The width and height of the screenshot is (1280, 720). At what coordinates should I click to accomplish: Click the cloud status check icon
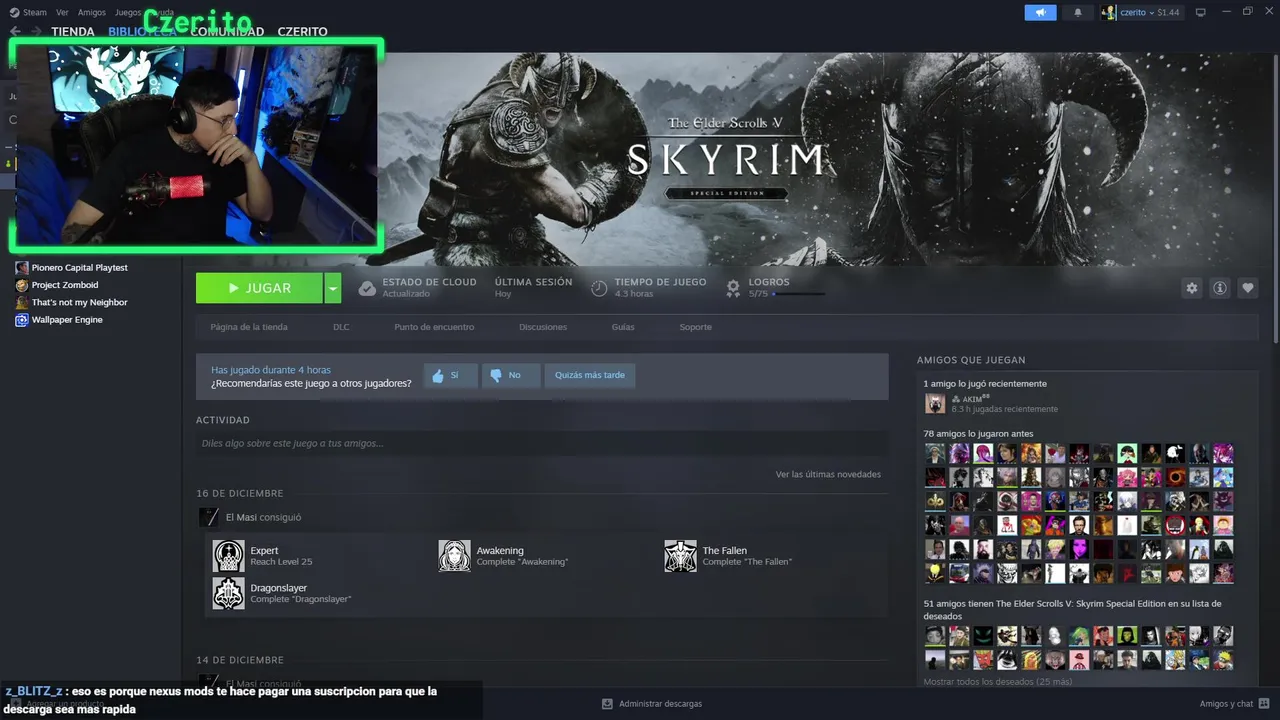(x=367, y=288)
